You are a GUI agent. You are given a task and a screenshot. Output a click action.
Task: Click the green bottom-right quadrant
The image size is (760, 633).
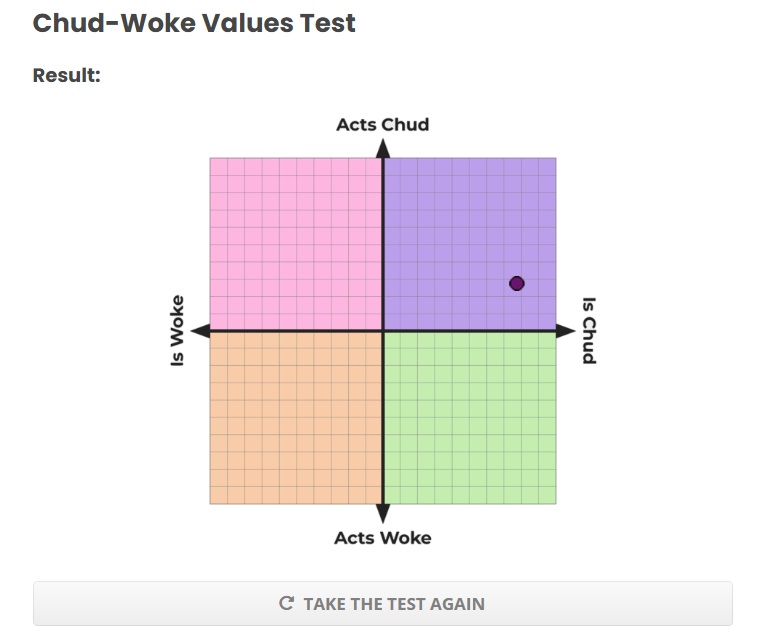coord(470,418)
